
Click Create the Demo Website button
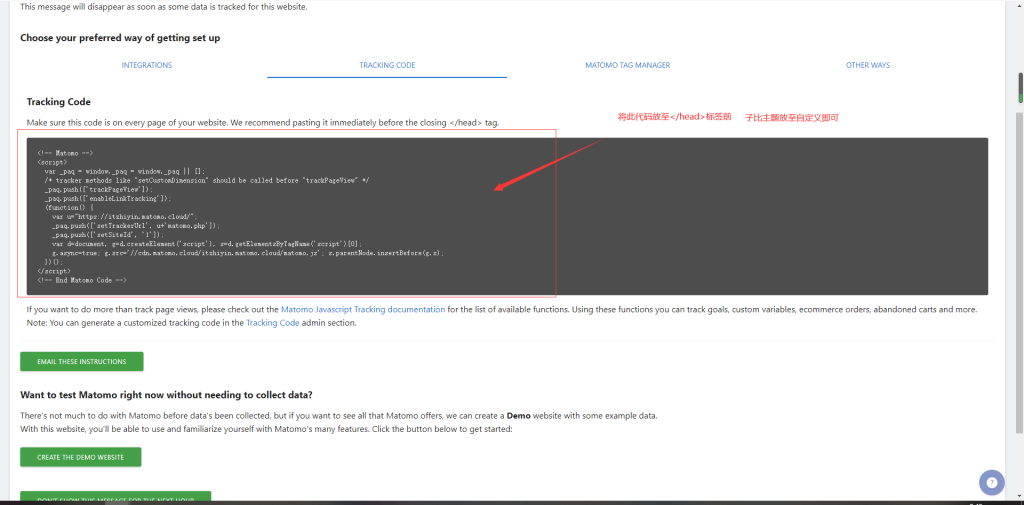81,457
